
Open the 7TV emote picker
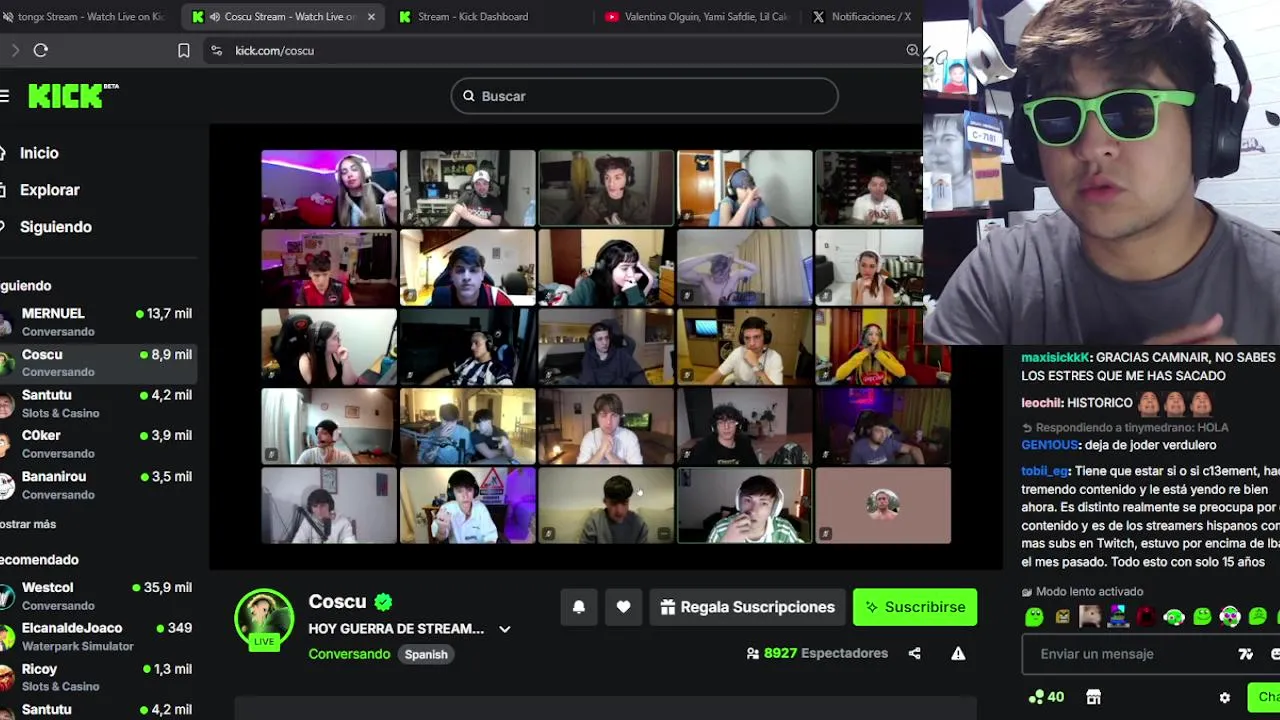tap(1245, 654)
